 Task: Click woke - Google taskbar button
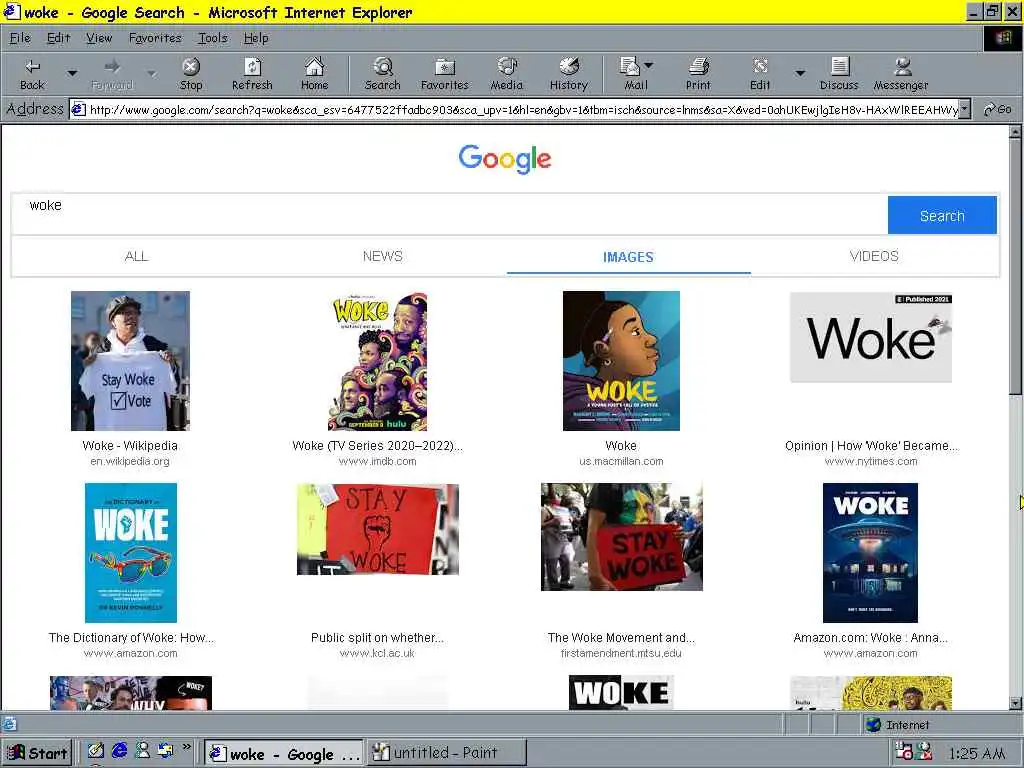284,753
